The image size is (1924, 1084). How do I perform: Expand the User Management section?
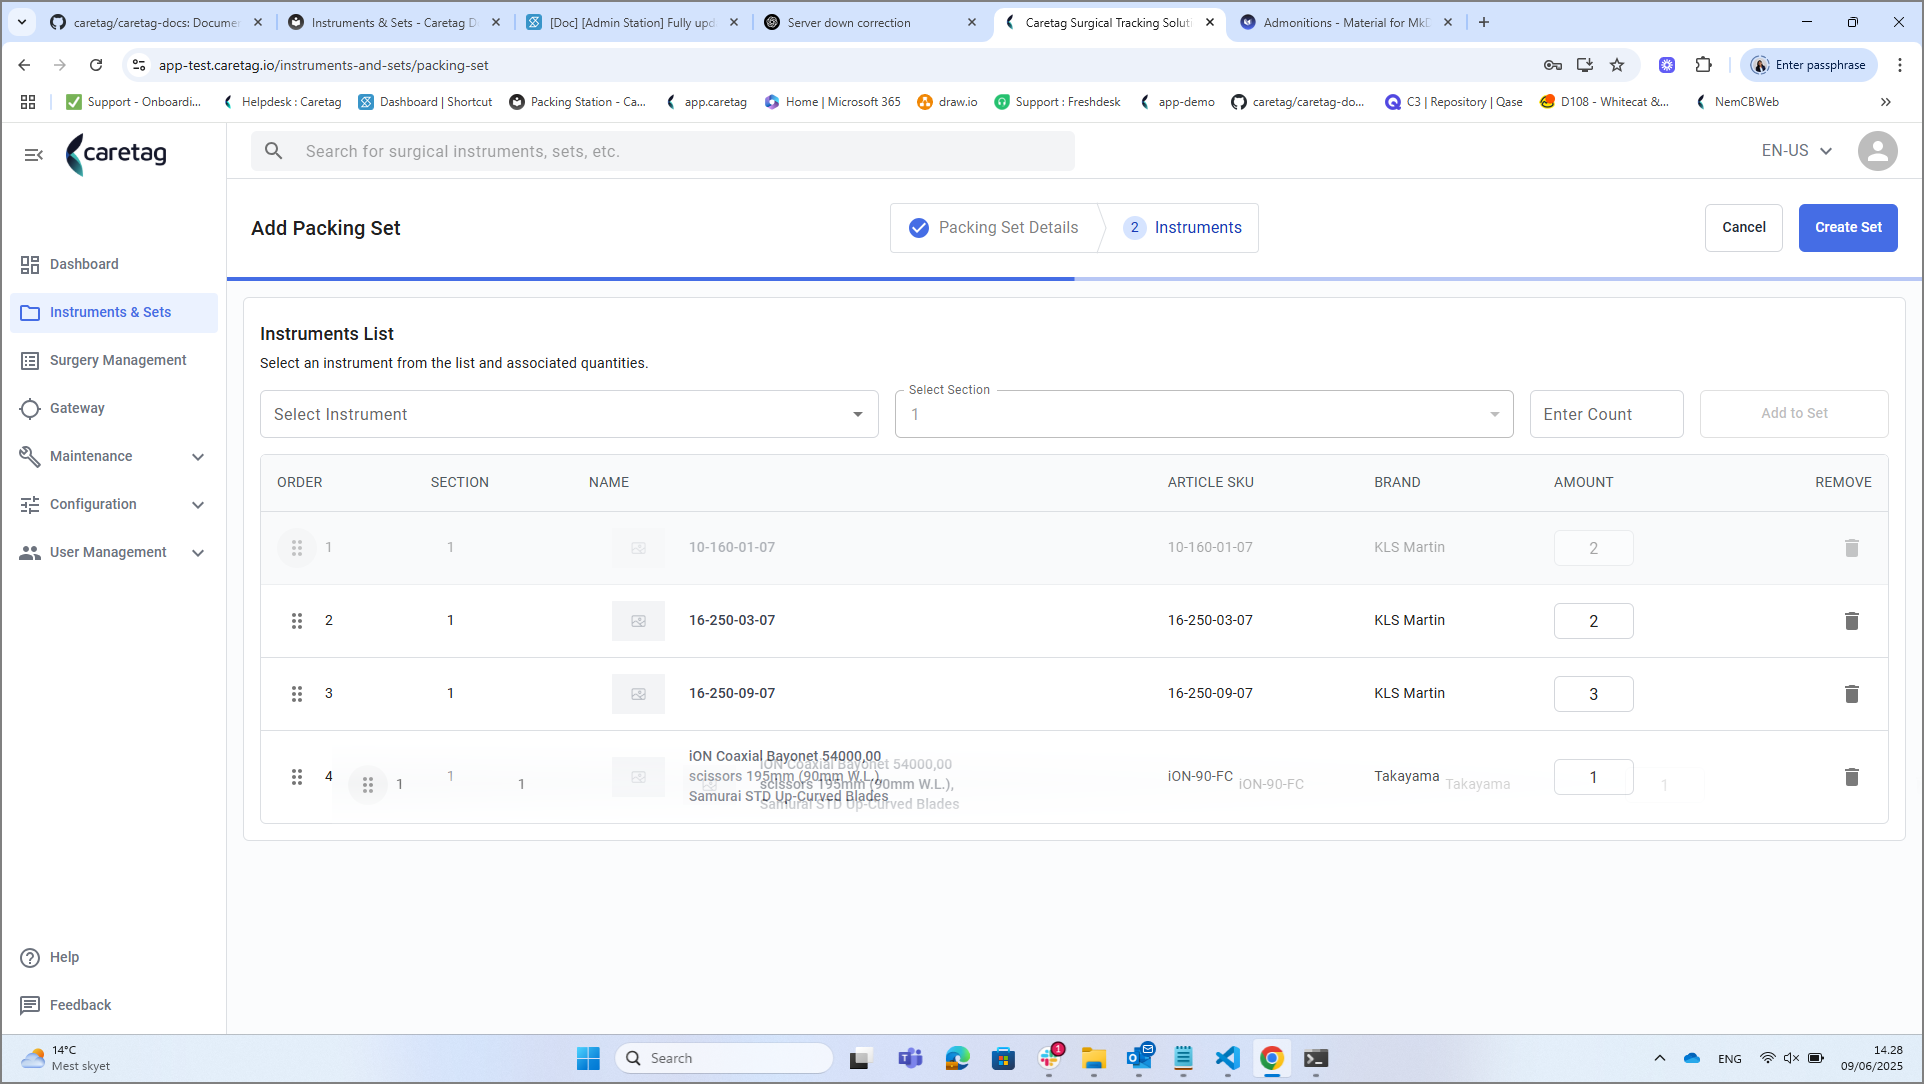coord(113,552)
